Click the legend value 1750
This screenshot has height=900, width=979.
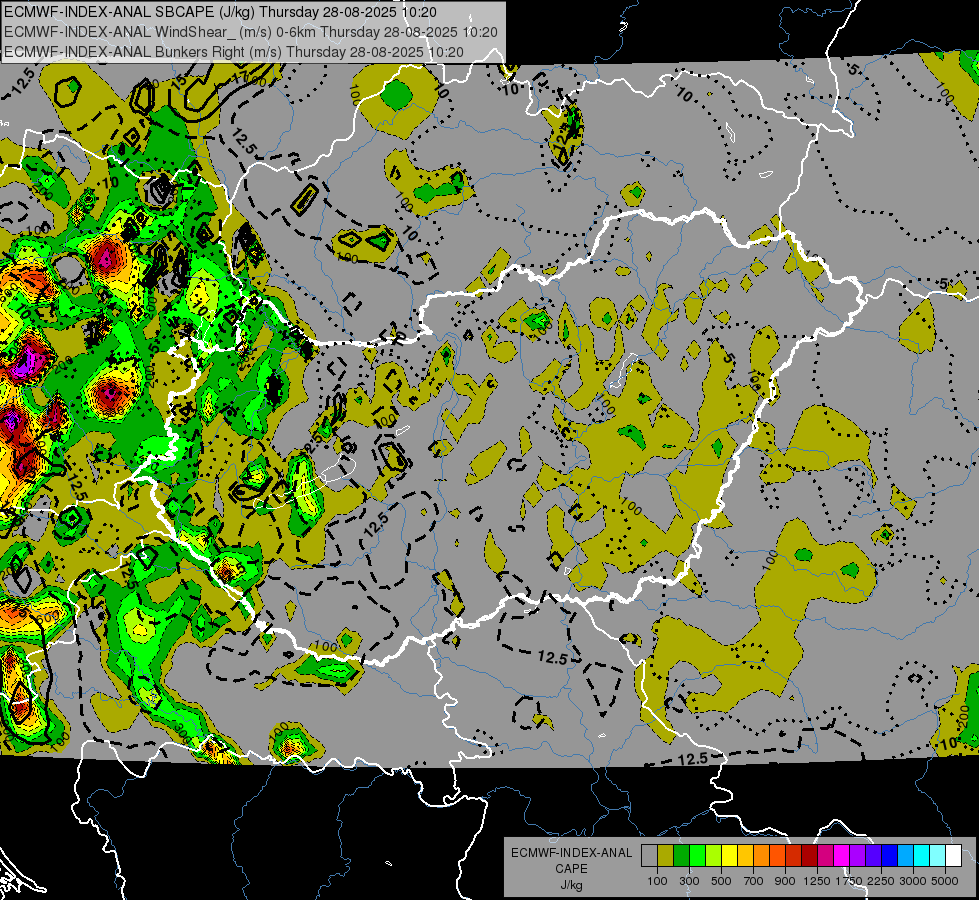pos(849,881)
